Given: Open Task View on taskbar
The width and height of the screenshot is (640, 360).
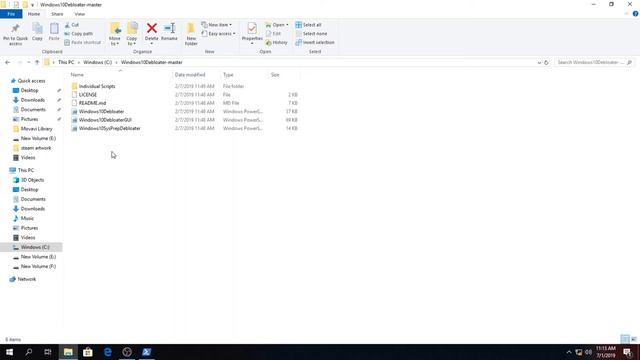Looking at the screenshot, I should tap(48, 352).
